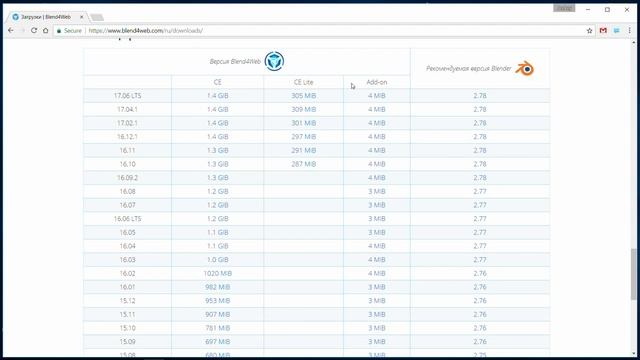Download version 16.08 CE 1.2 GiB
The height and width of the screenshot is (360, 640).
[218, 191]
